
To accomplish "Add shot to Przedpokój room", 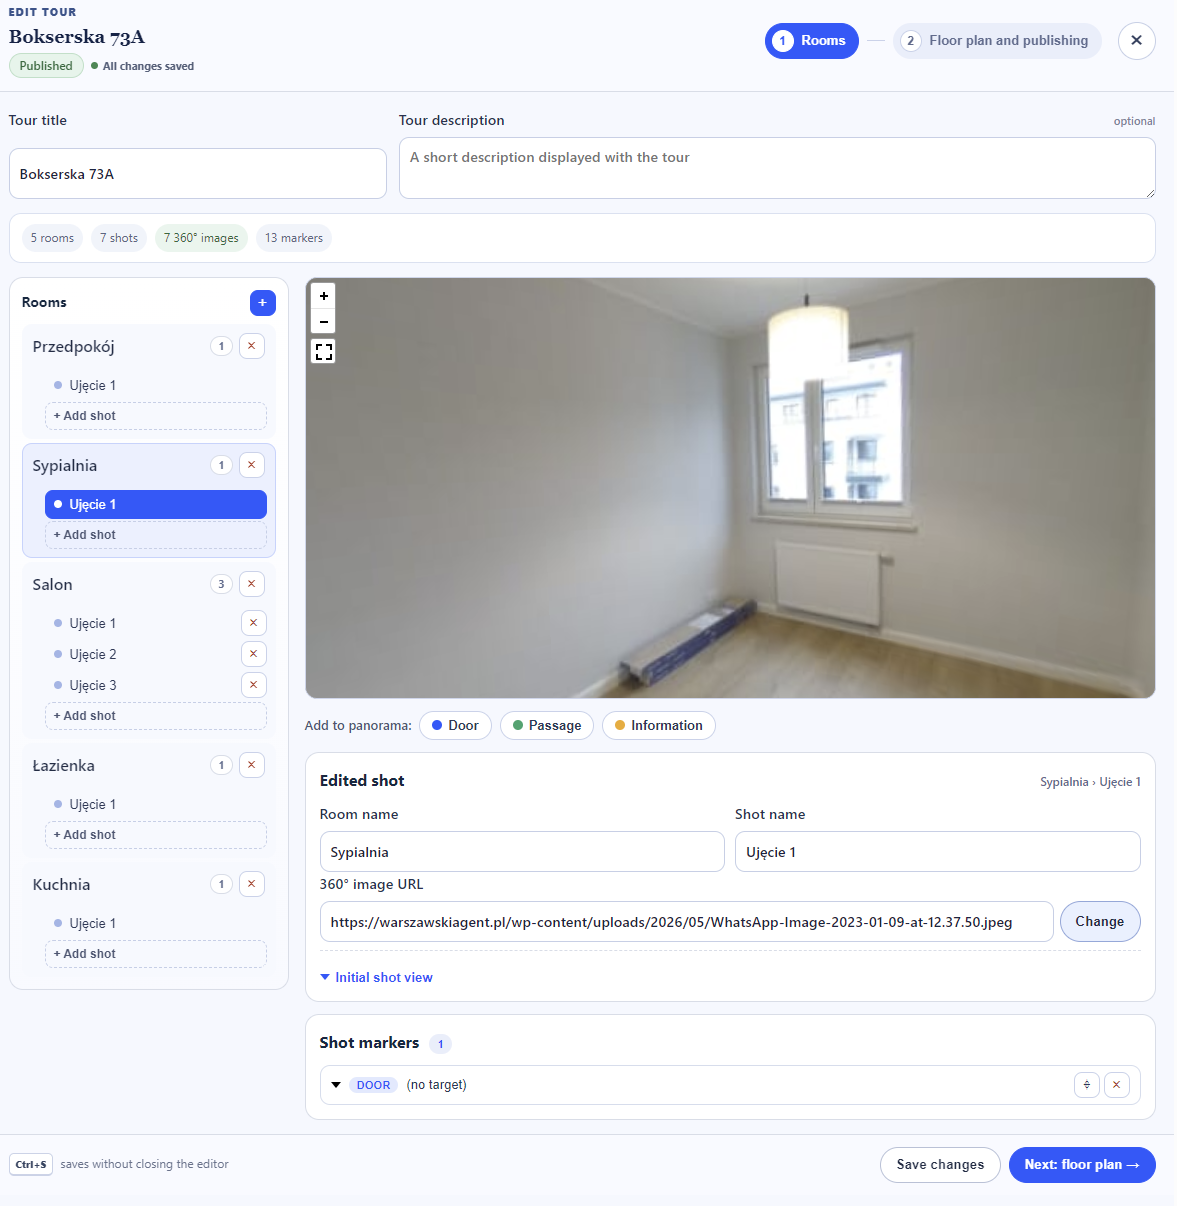I will [156, 416].
